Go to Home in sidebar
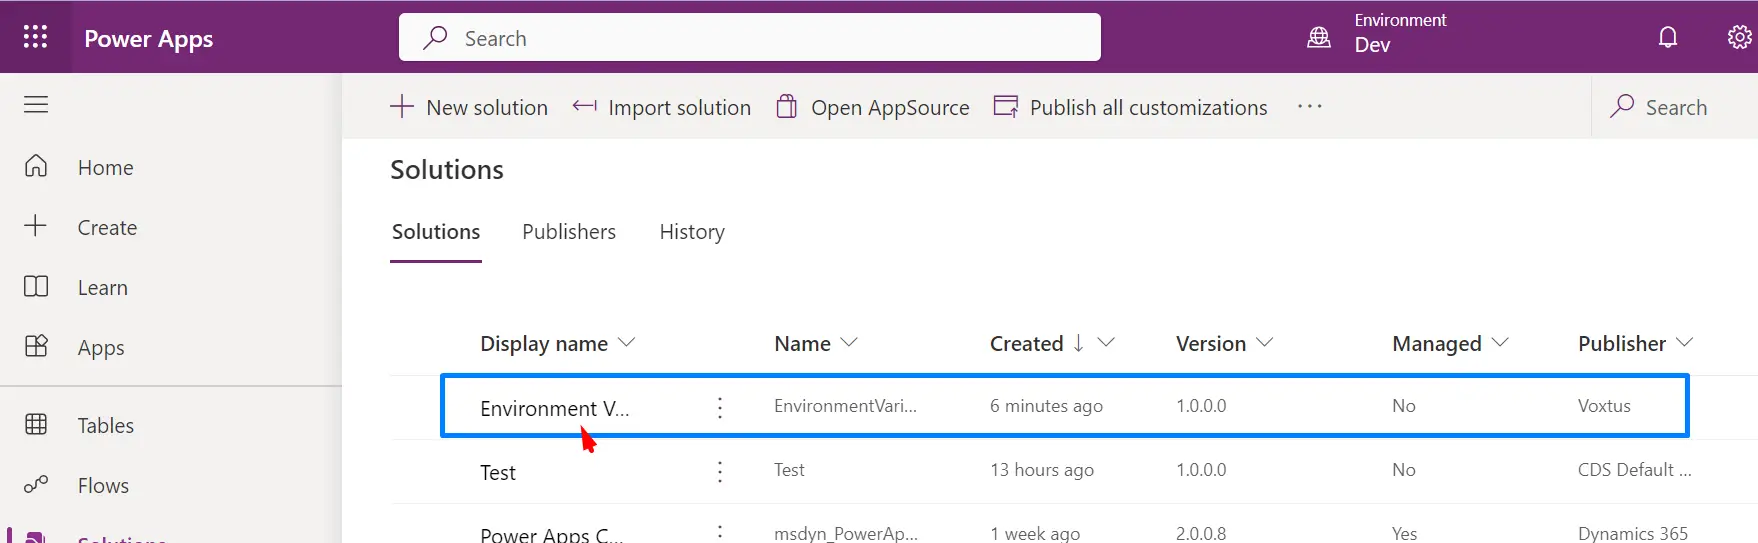 (x=105, y=168)
